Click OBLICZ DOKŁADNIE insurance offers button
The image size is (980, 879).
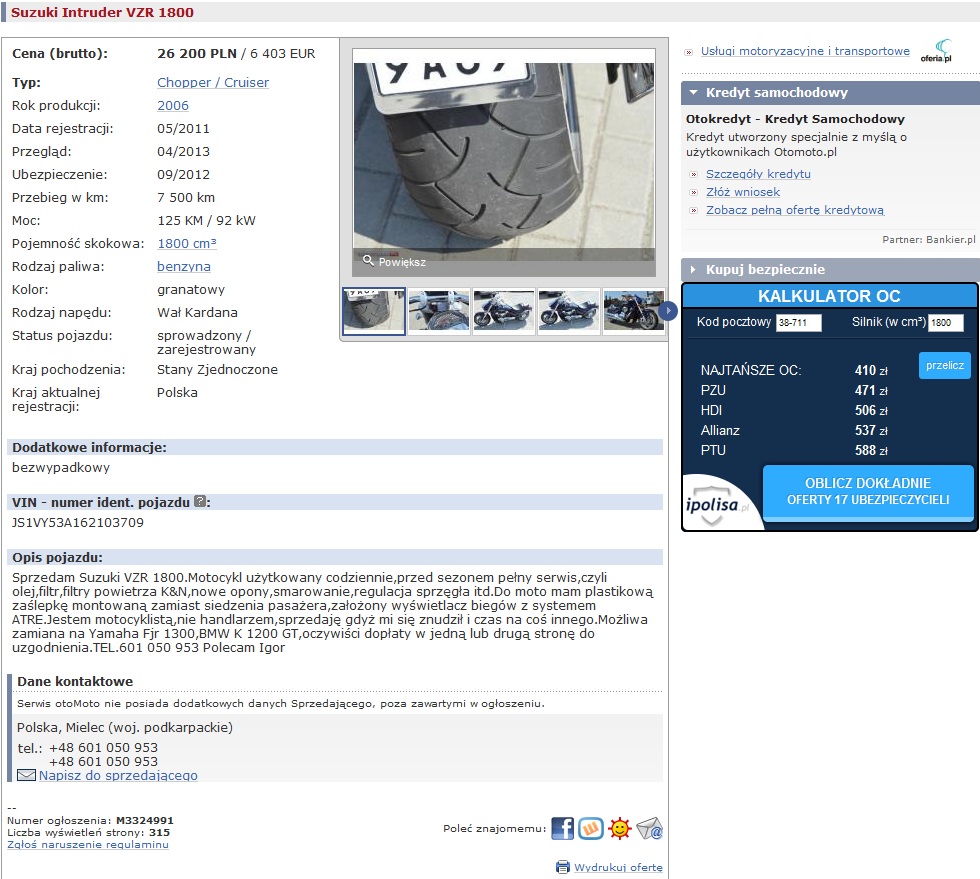point(868,491)
